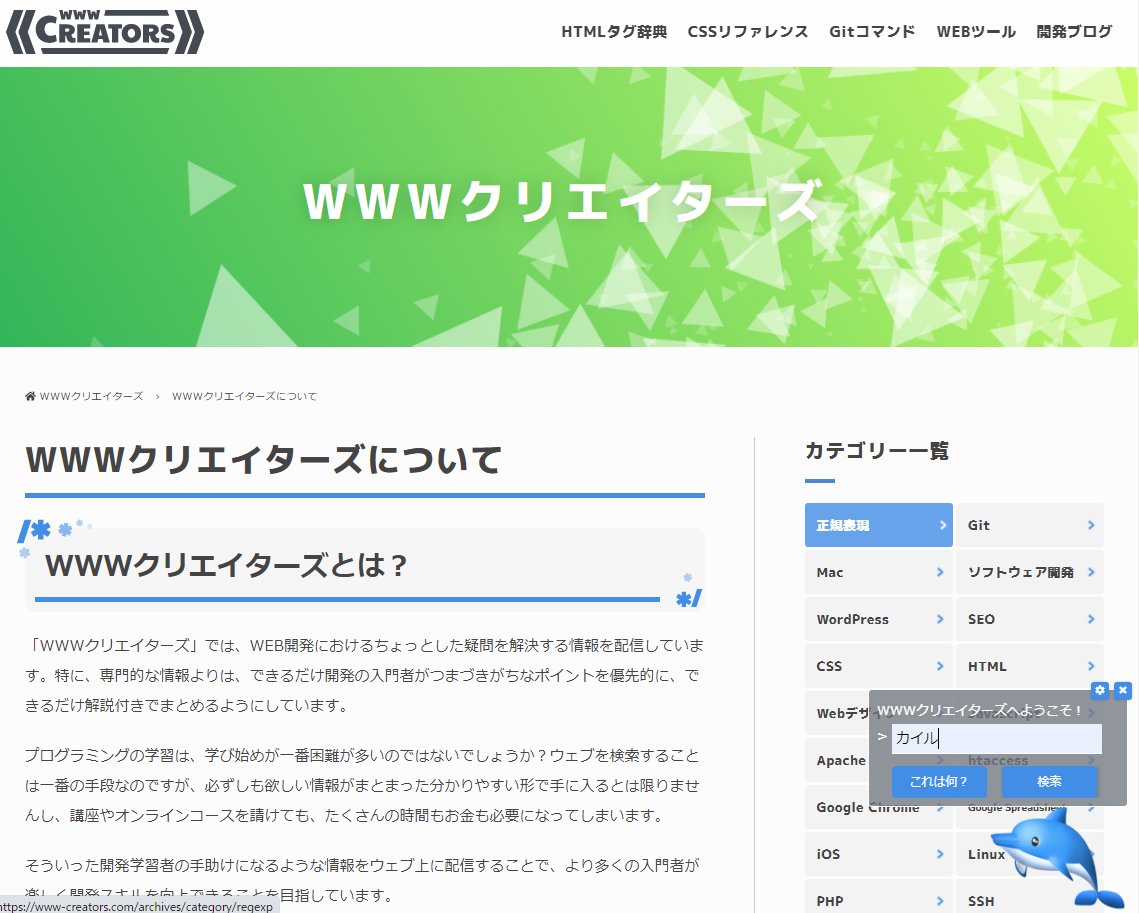1139x913 pixels.
Task: Open the dolphin assistant settings gear
Action: (1100, 690)
